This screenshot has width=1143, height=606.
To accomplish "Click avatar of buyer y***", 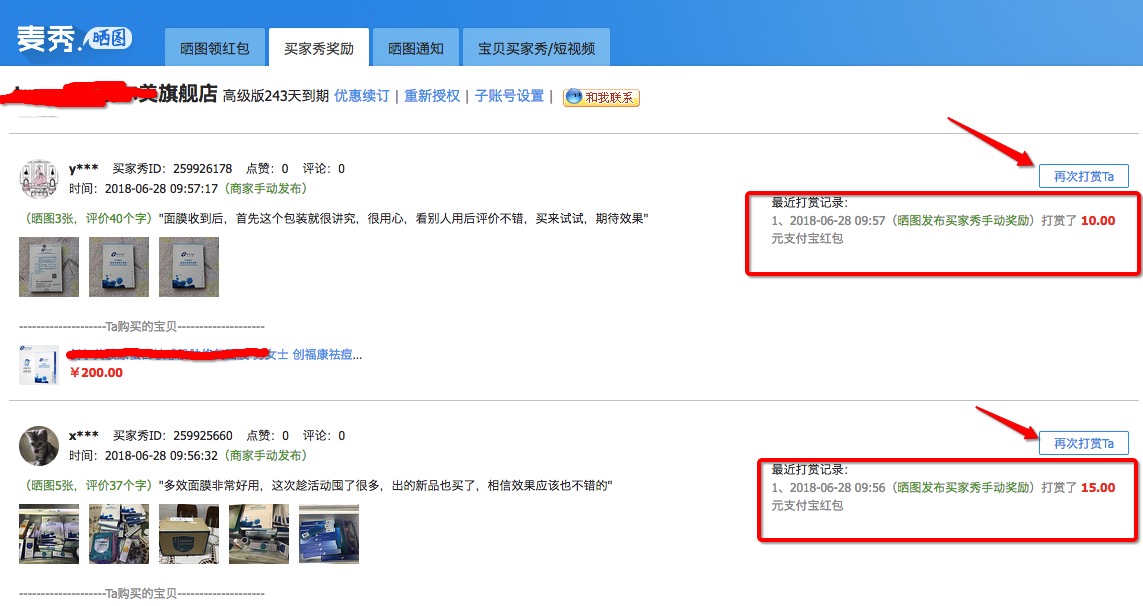I will click(39, 179).
